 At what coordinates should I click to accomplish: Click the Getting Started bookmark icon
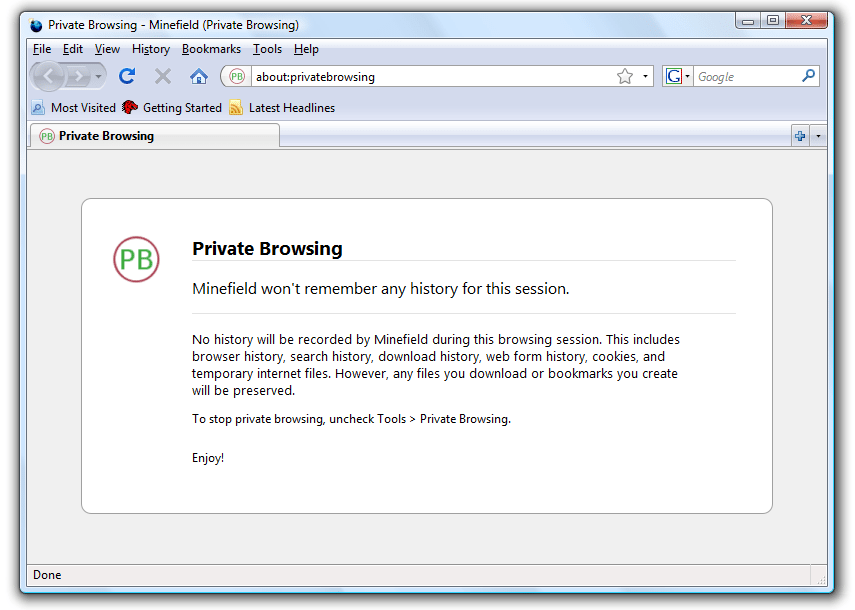point(129,107)
